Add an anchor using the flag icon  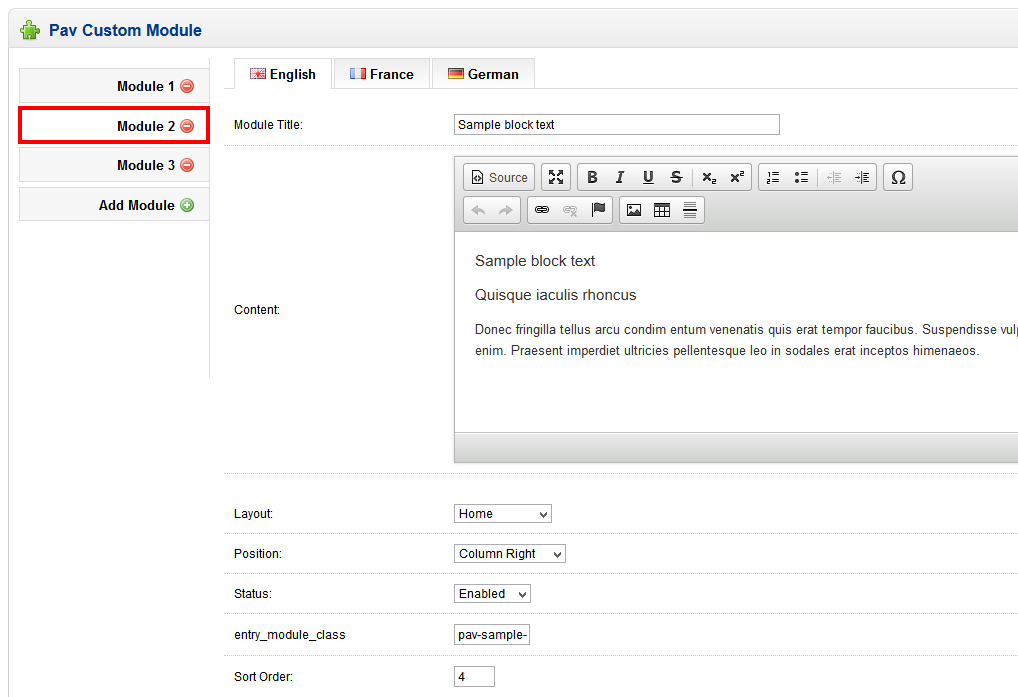coord(598,210)
